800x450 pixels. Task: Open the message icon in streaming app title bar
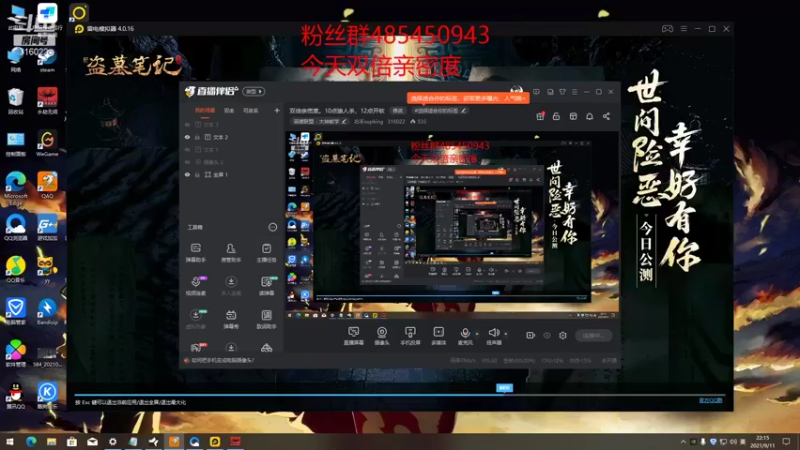536,92
